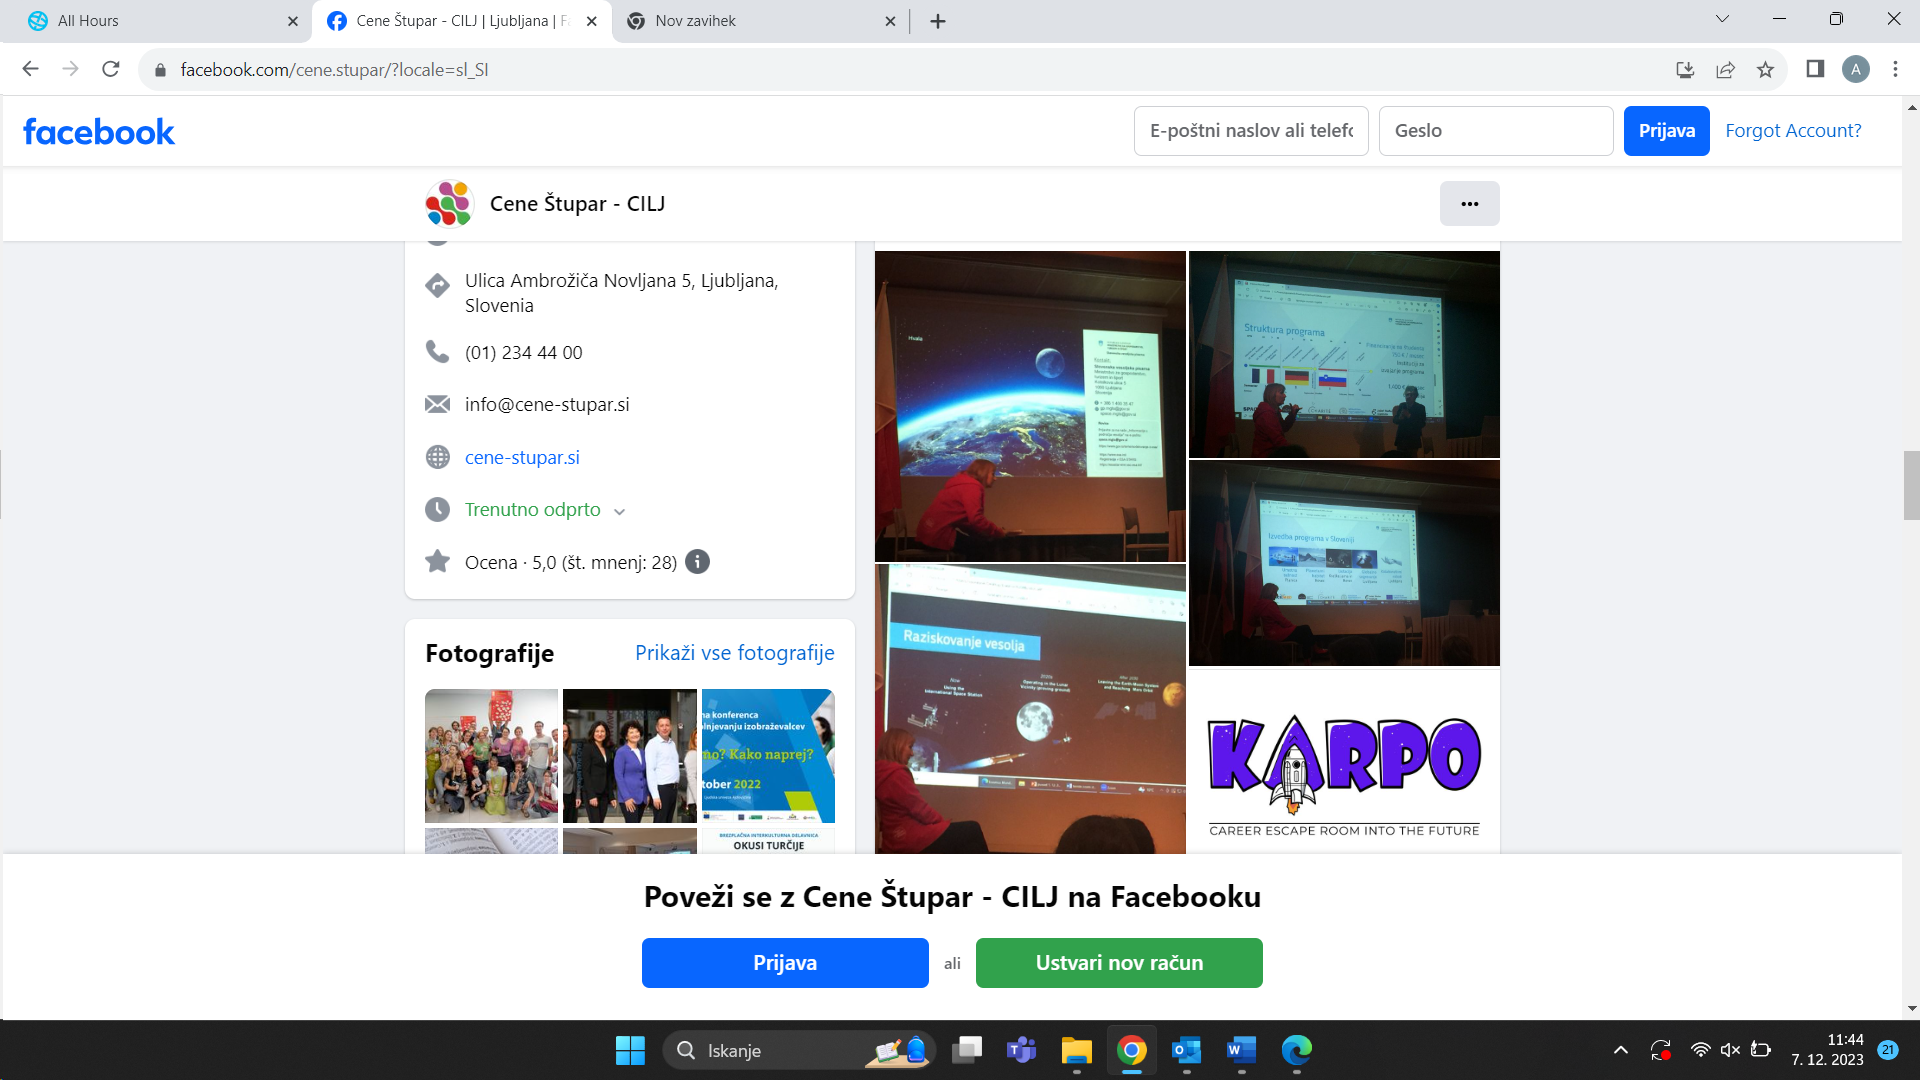Click the three-dots page options button
This screenshot has width=1920, height=1080.
coord(1469,204)
